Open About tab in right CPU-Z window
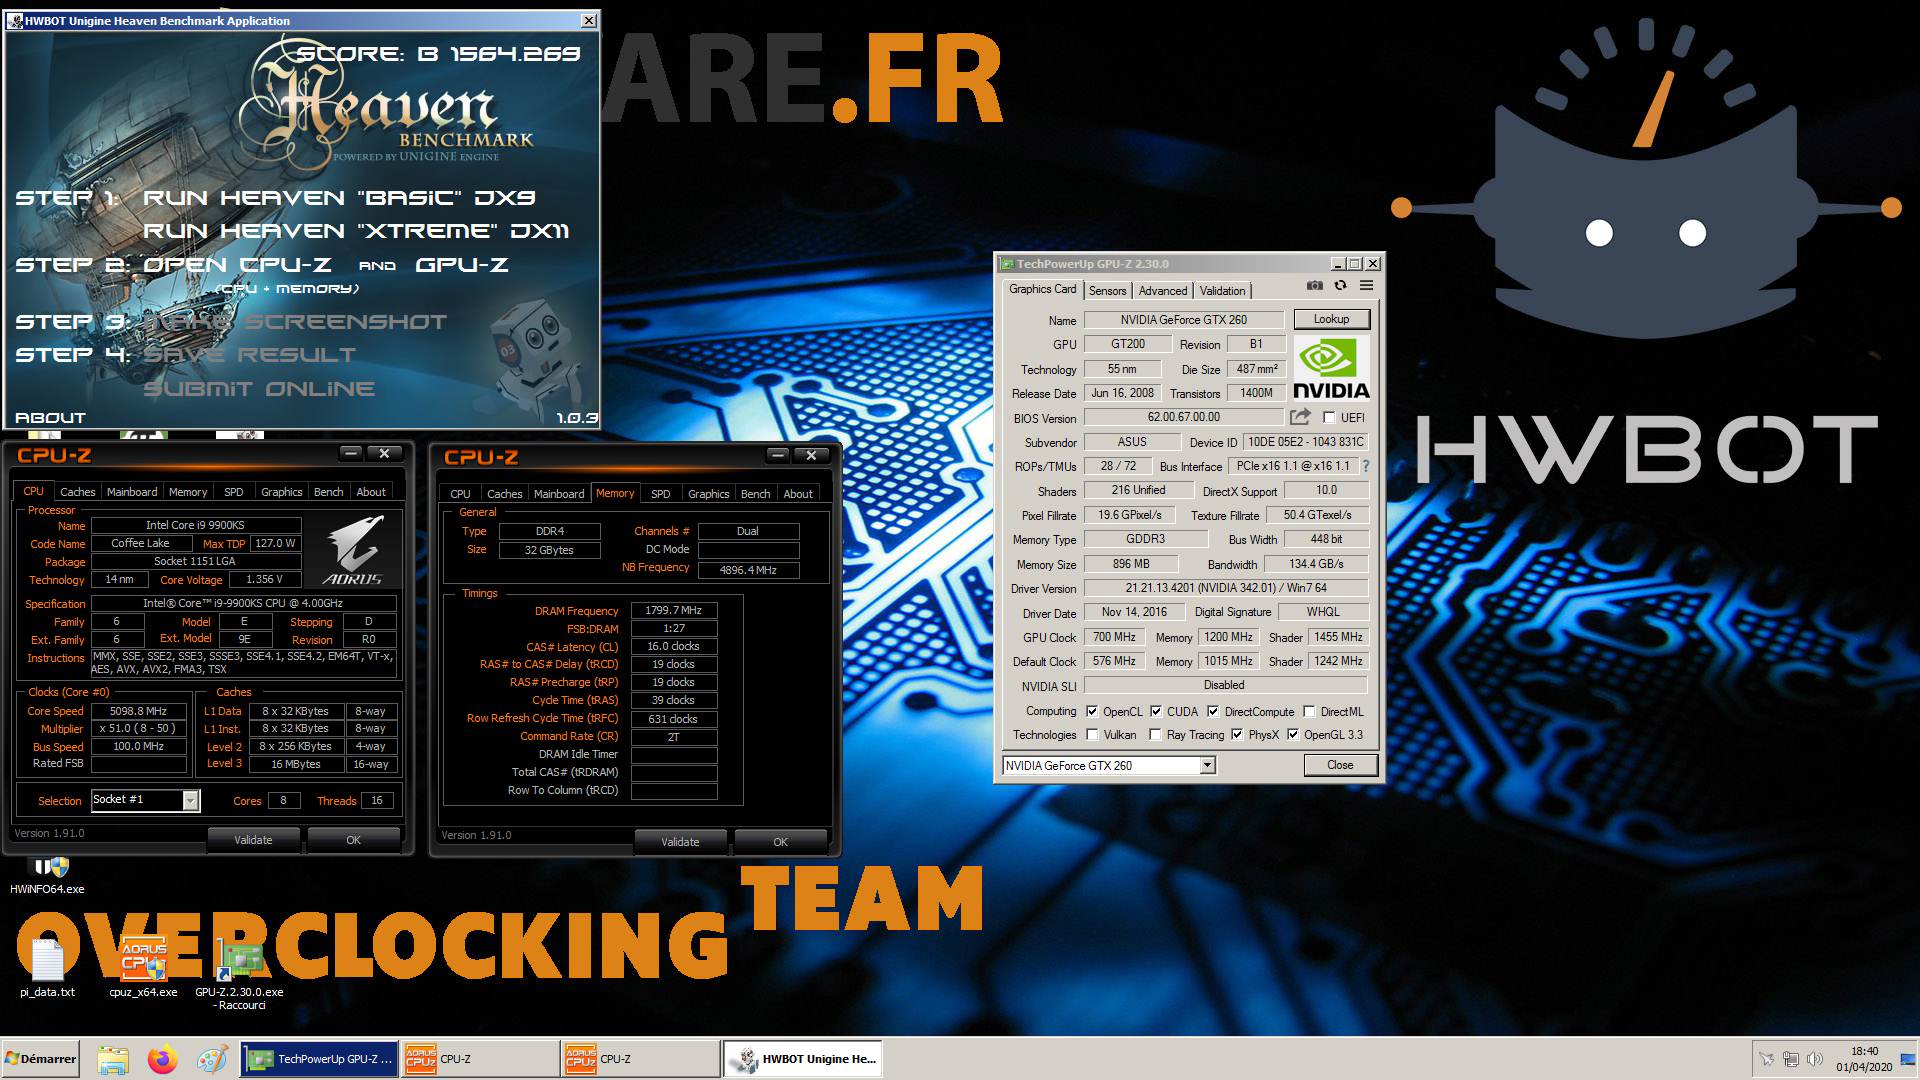 tap(798, 494)
